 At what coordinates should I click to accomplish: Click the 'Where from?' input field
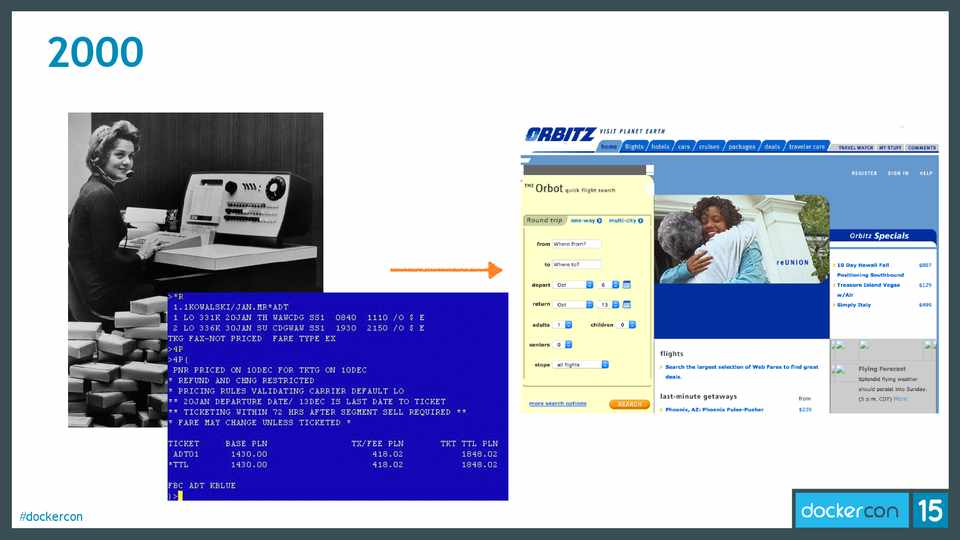[x=578, y=244]
